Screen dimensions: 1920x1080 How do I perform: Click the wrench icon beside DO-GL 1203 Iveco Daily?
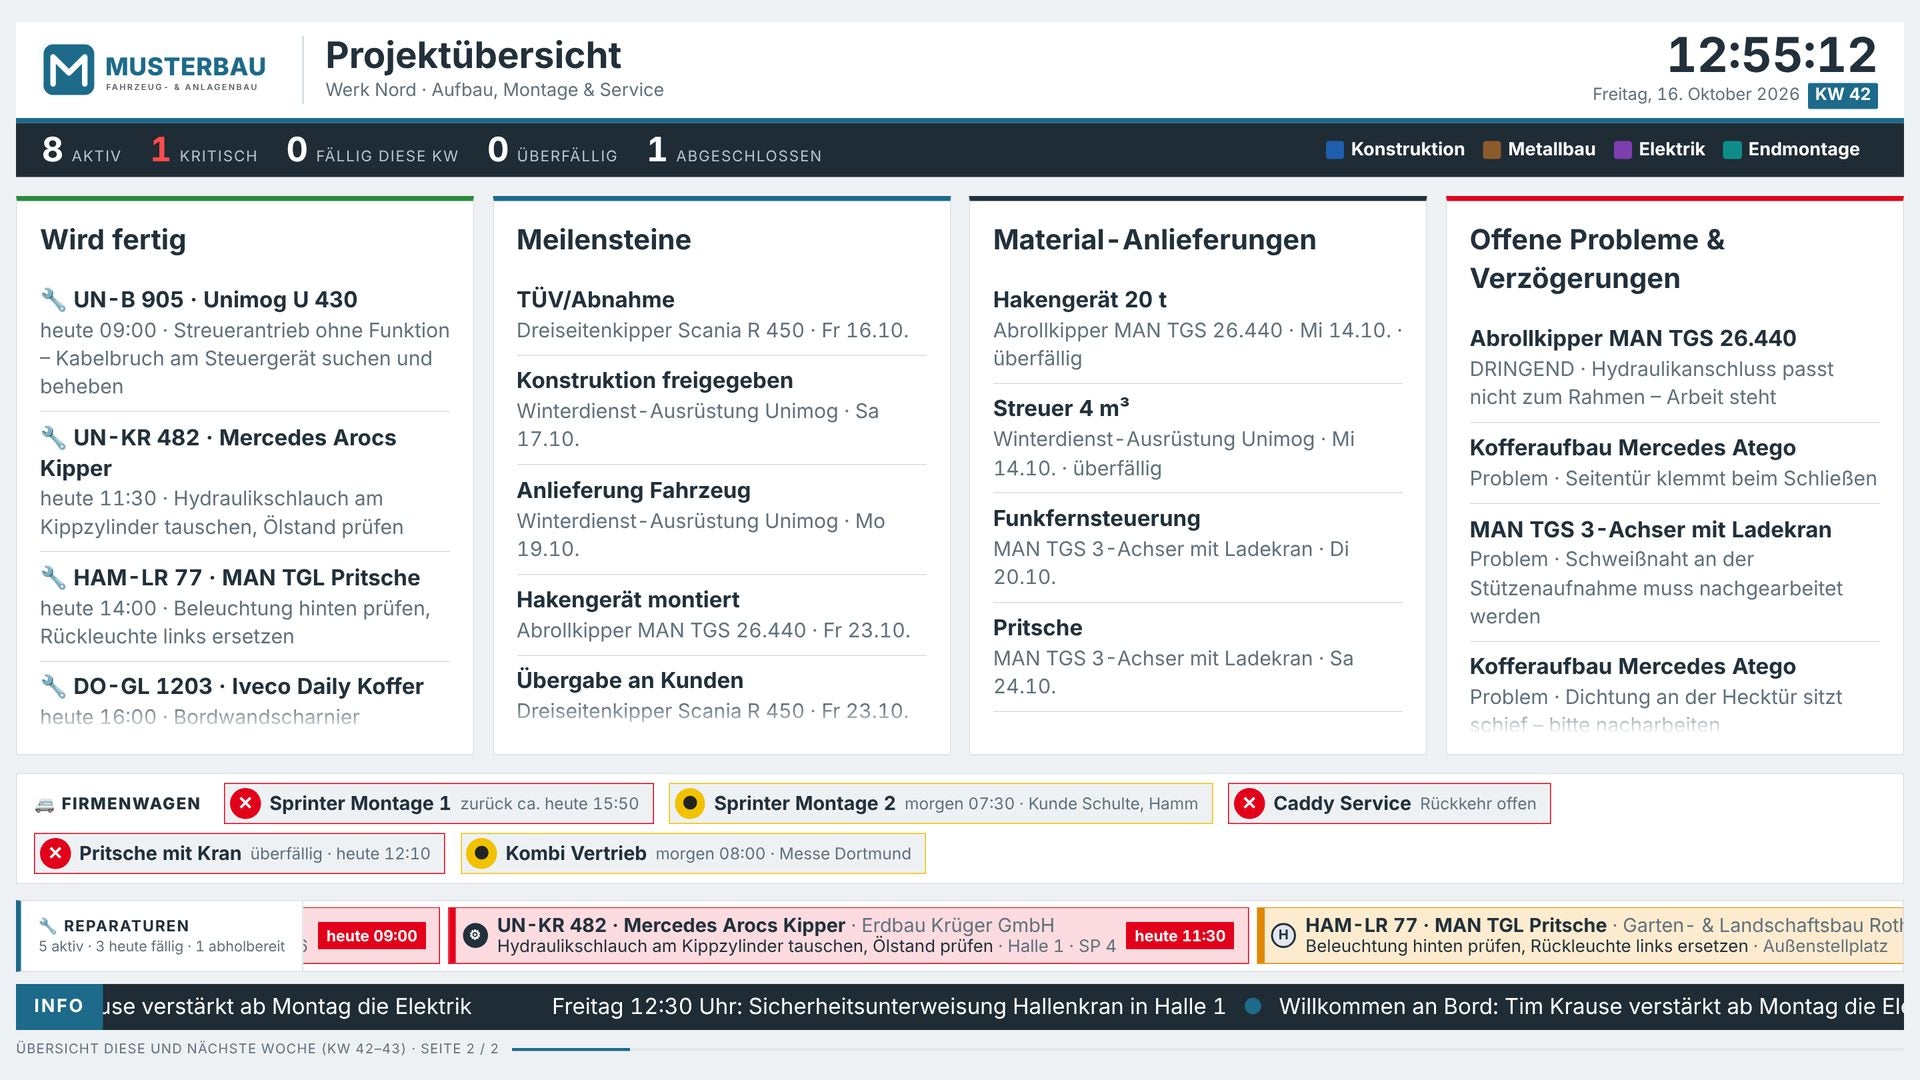53,686
